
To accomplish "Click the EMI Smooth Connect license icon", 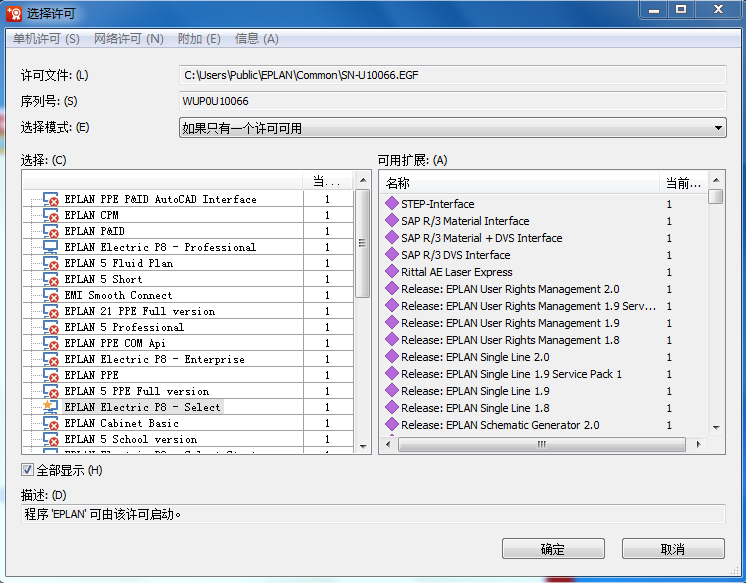I will (50, 295).
